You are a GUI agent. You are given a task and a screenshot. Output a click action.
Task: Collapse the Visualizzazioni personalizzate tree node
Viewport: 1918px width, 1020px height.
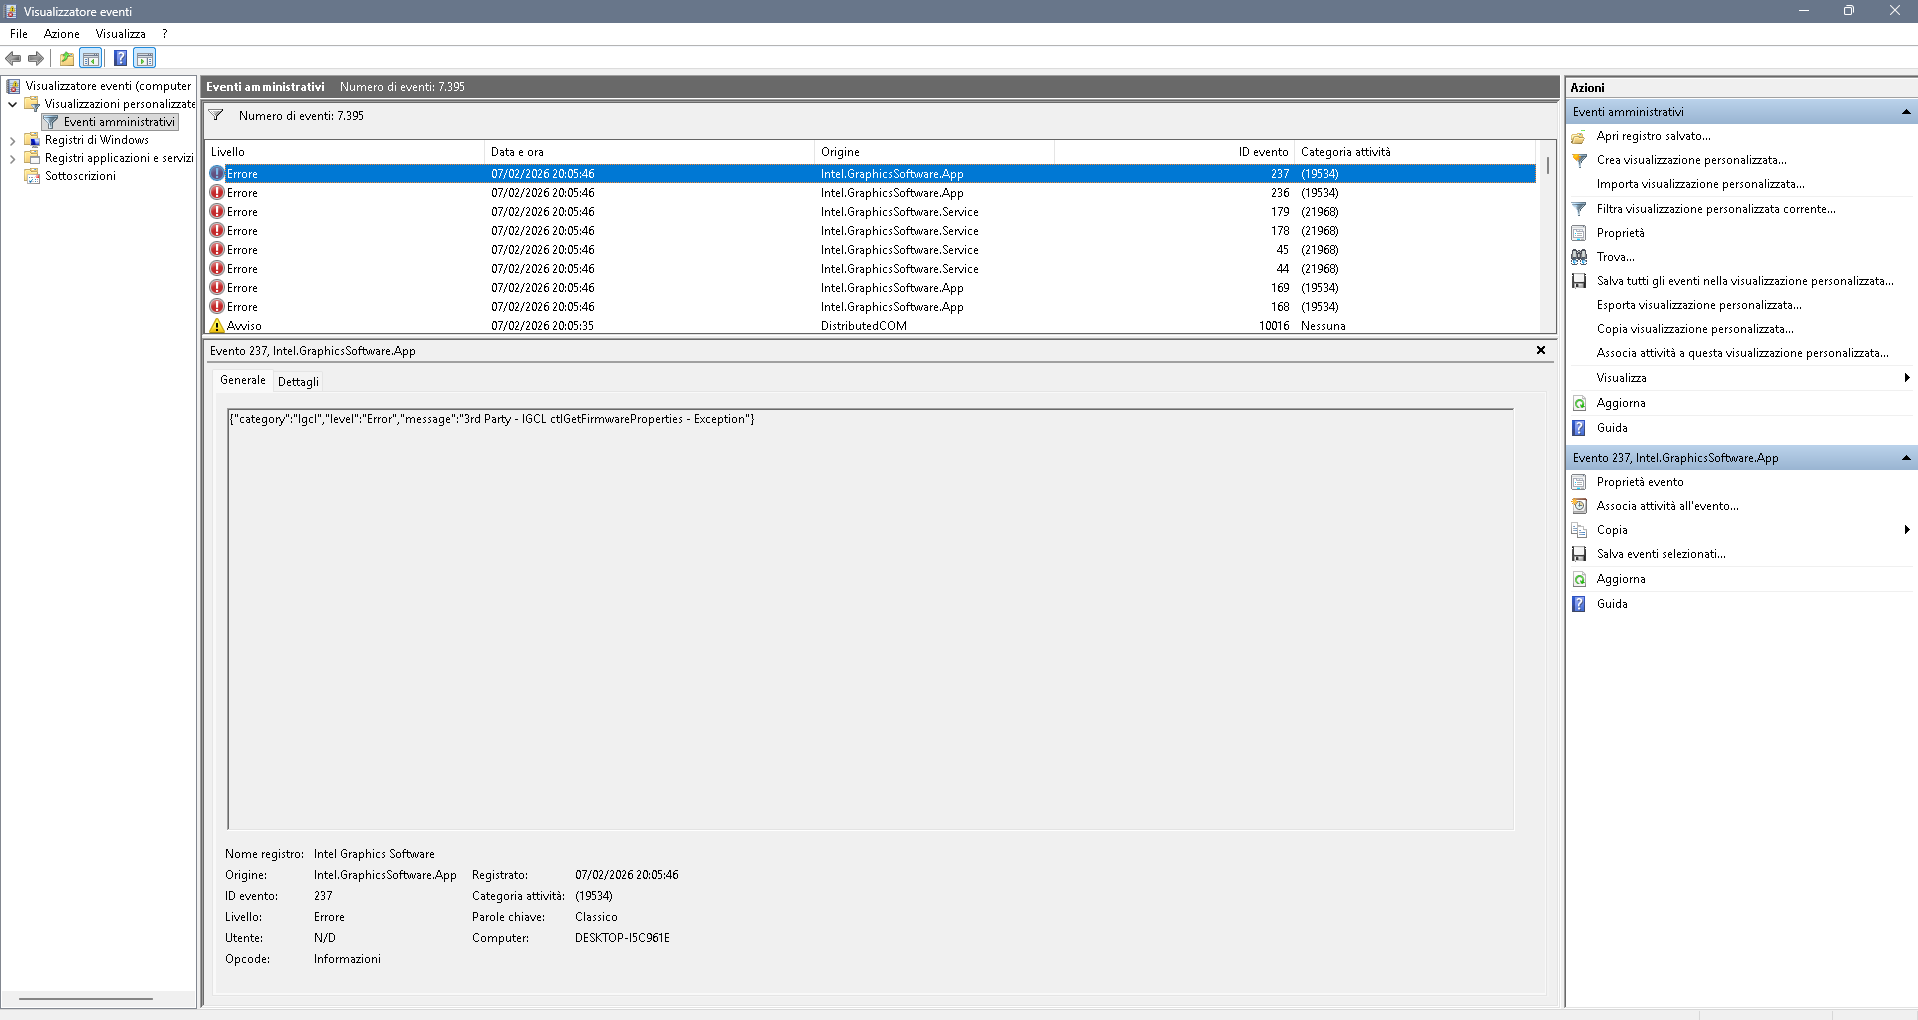tap(12, 104)
